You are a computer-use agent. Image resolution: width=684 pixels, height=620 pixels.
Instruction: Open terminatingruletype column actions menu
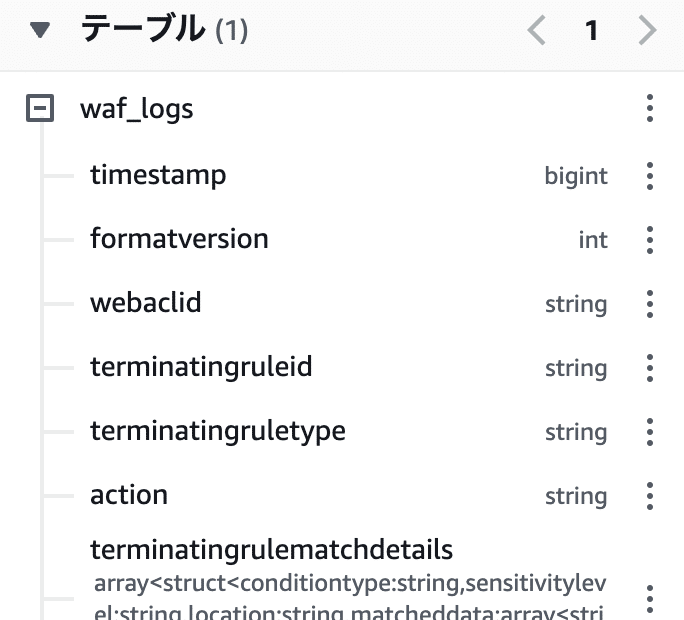650,432
